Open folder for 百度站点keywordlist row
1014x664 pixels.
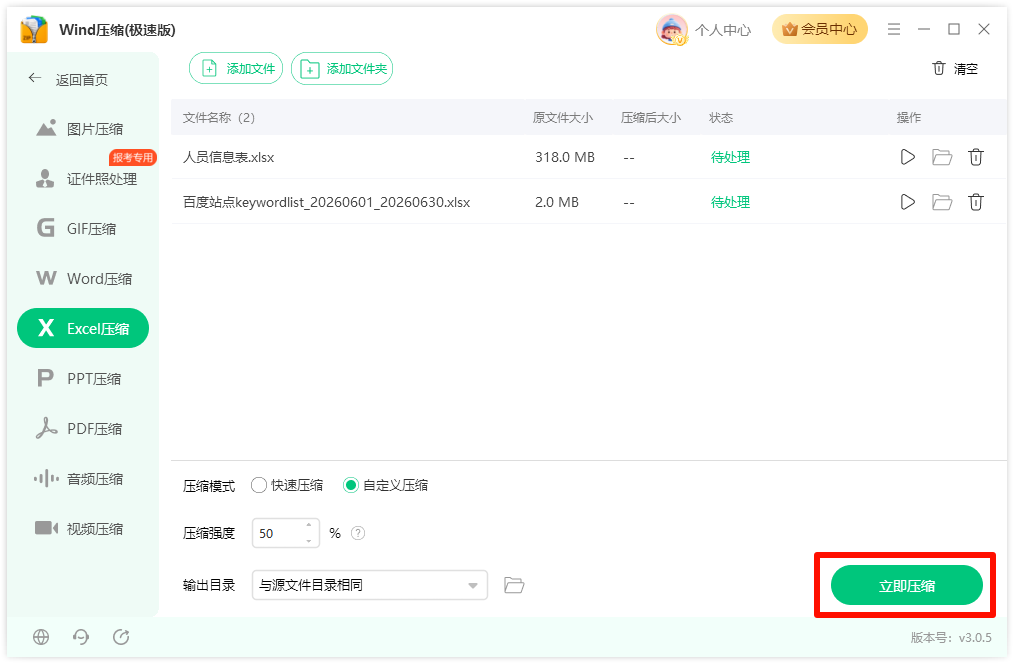coord(942,202)
